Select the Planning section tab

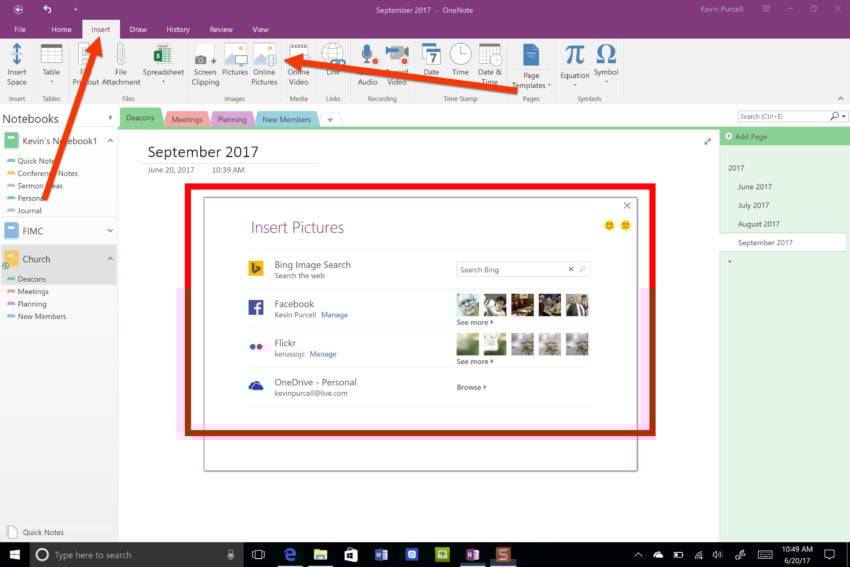(232, 119)
